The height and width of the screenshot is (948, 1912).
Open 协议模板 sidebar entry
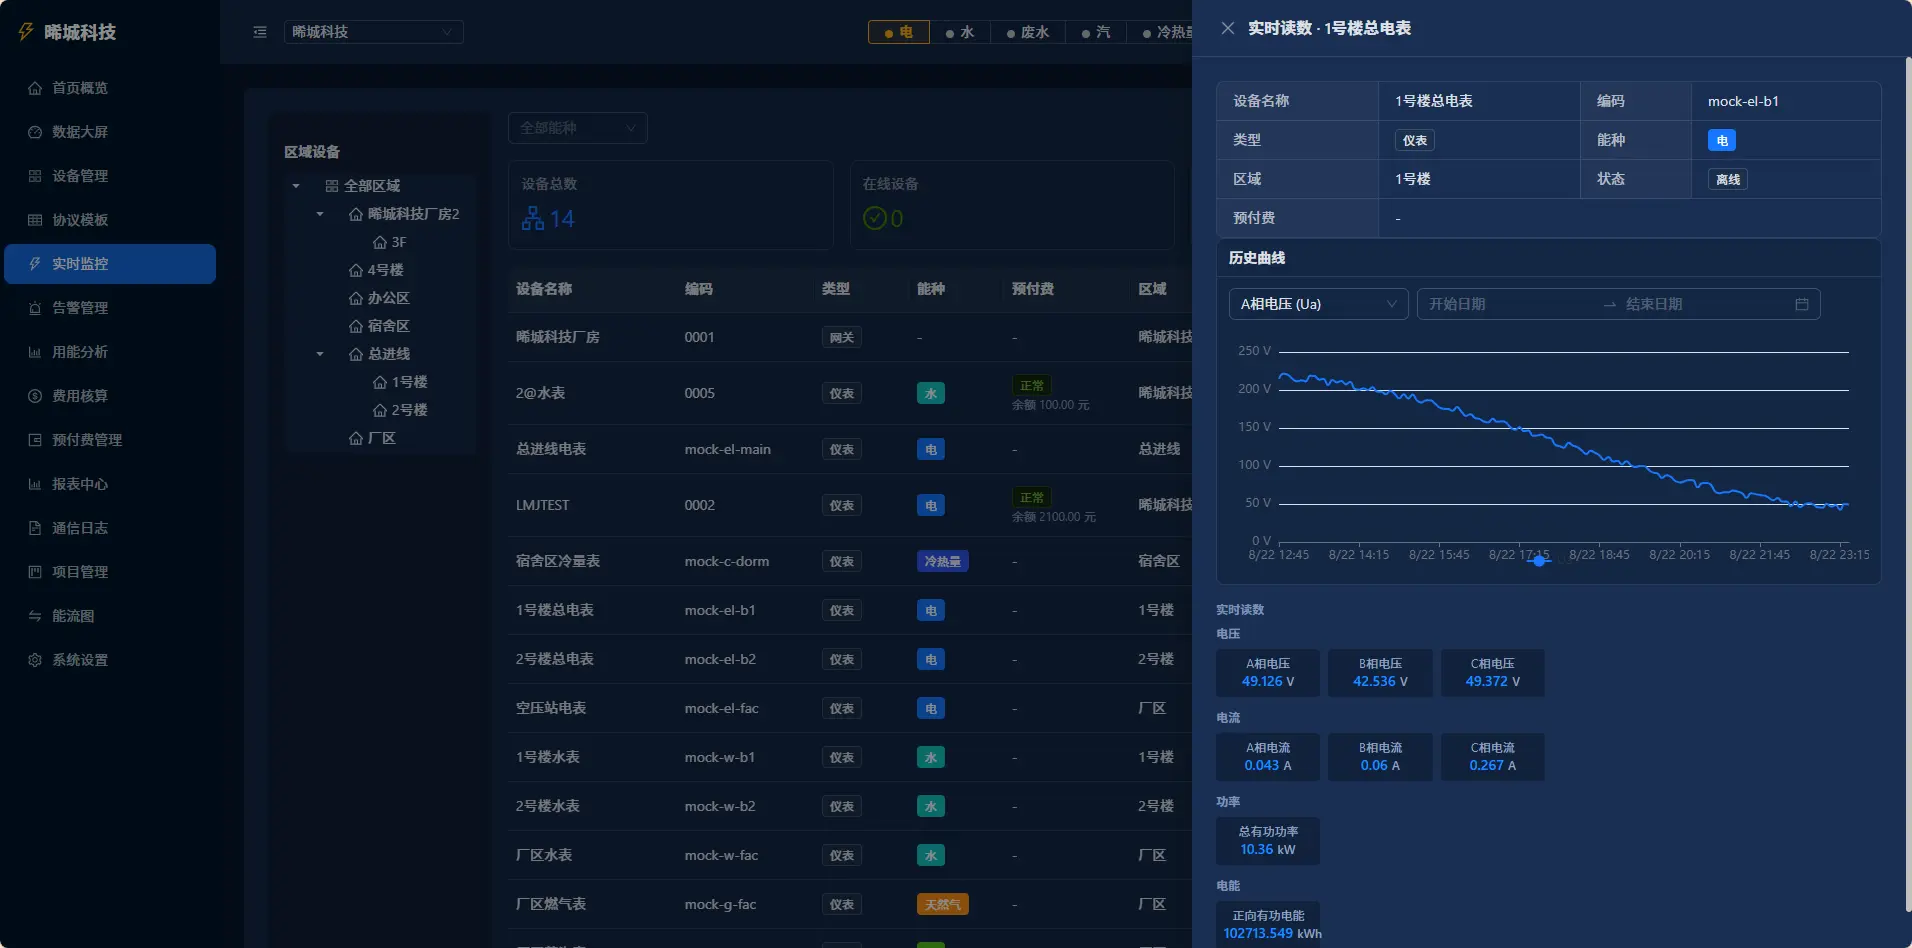pyautogui.click(x=110, y=220)
